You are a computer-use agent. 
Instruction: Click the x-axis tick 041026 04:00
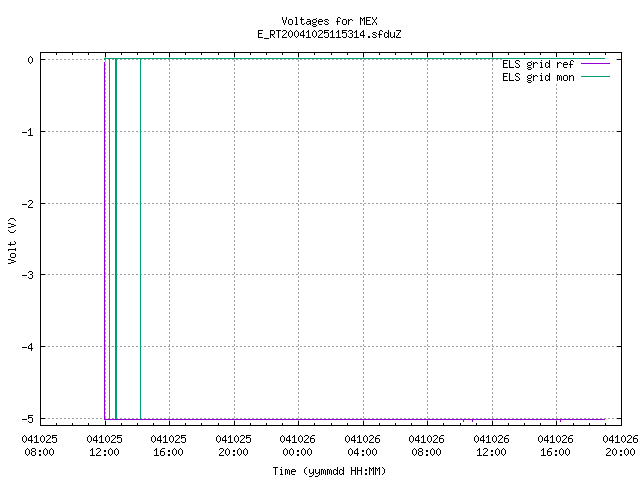362,446
